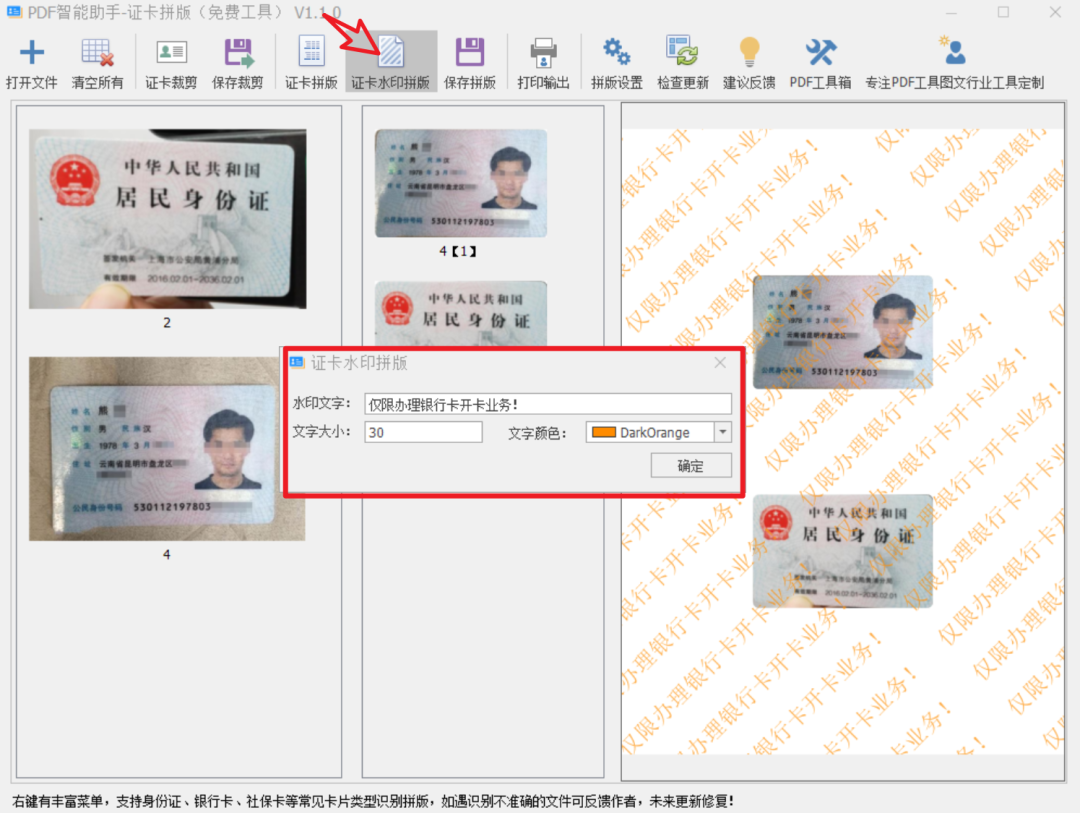This screenshot has height=813, width=1080.
Task: Open 建议反馈 feedback lightbulb icon
Action: point(749,53)
